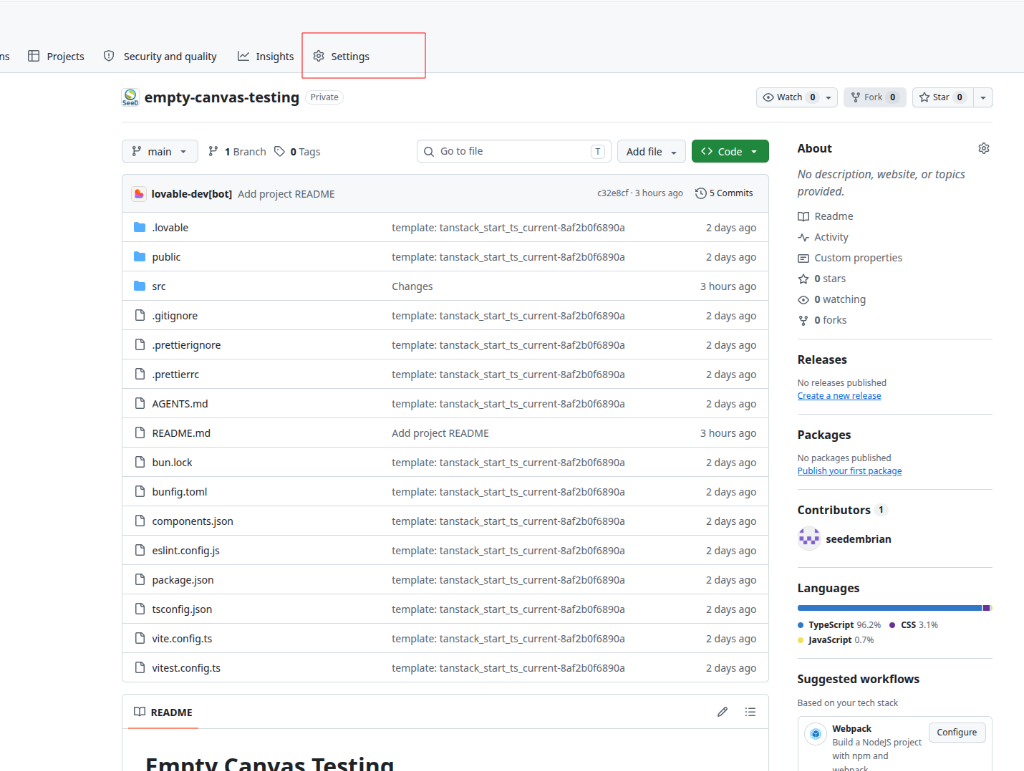Viewport: 1024px width, 771px height.
Task: Click the file icon beside bunfig.toml
Action: point(139,492)
